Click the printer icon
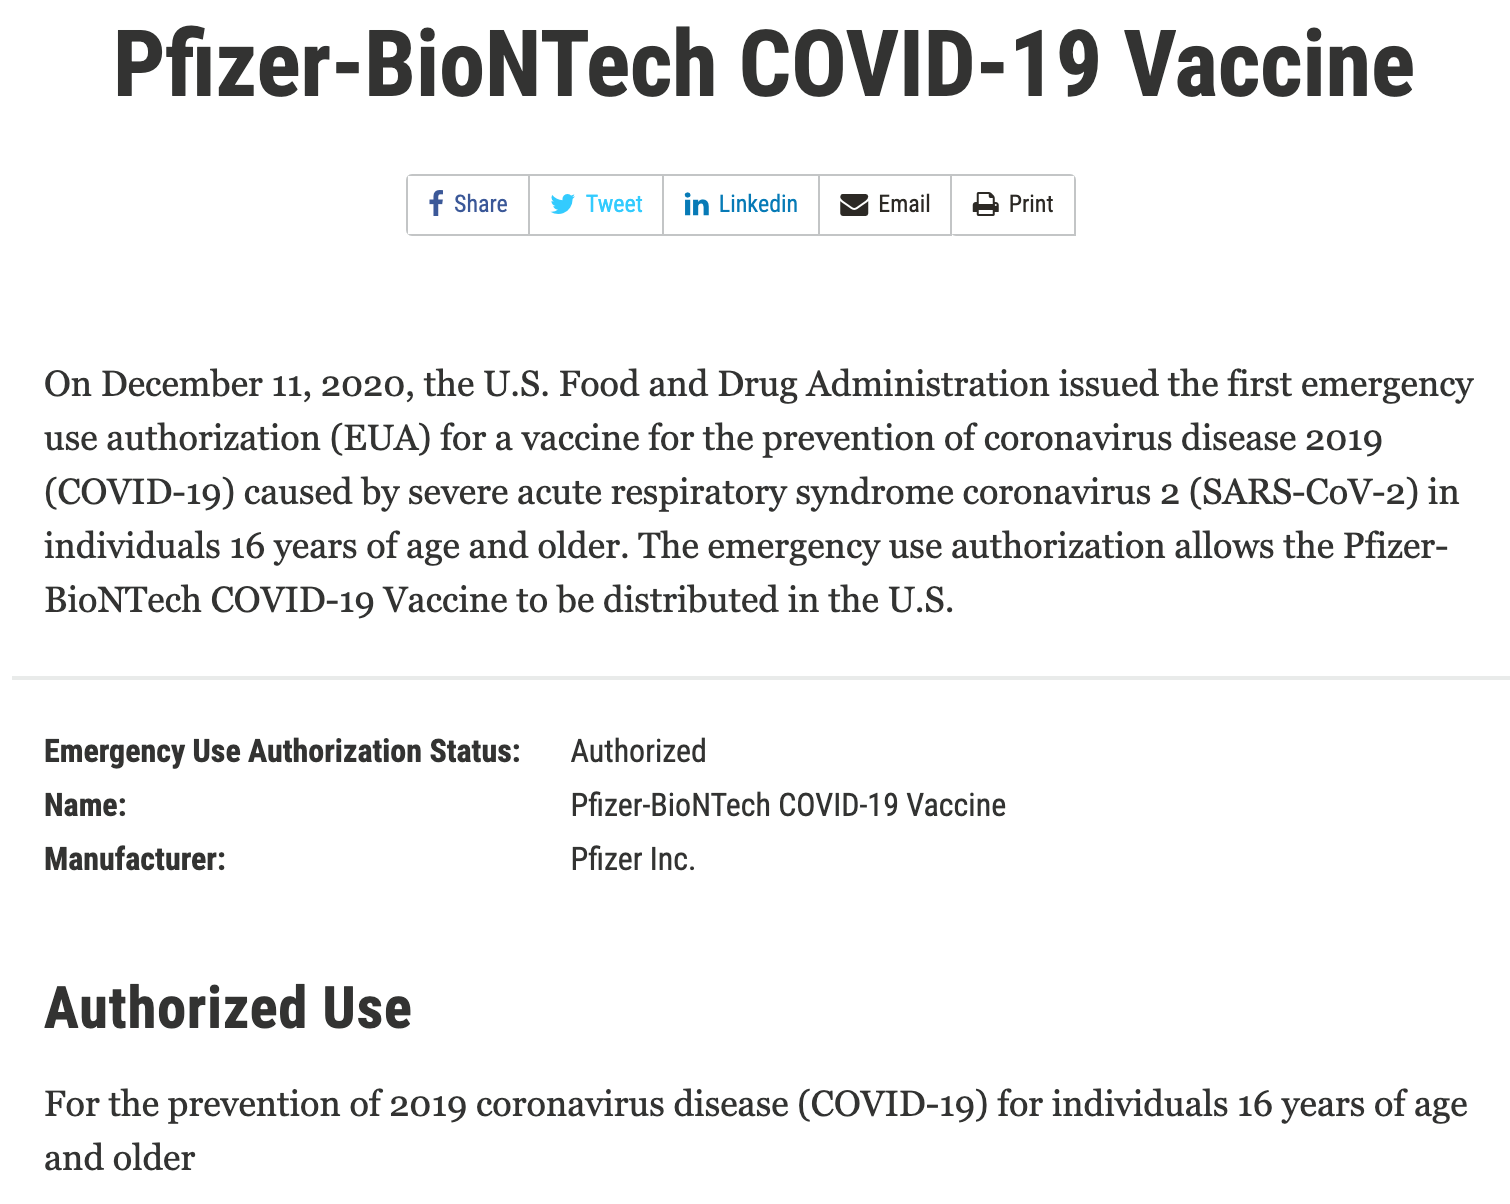The height and width of the screenshot is (1204, 1510). point(986,205)
